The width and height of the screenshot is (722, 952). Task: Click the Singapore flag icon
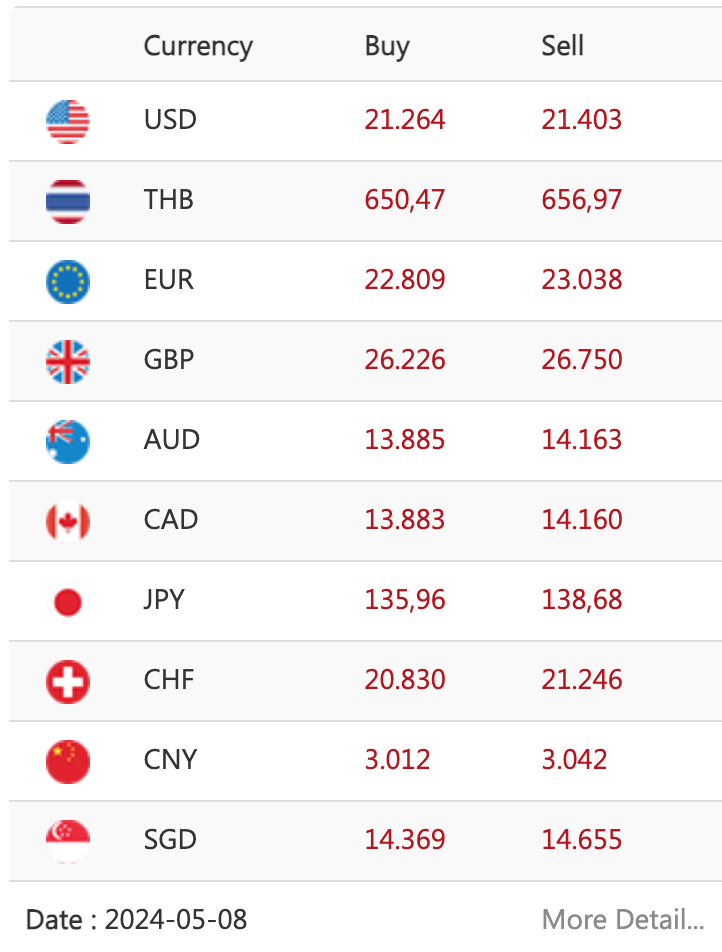pyautogui.click(x=67, y=842)
